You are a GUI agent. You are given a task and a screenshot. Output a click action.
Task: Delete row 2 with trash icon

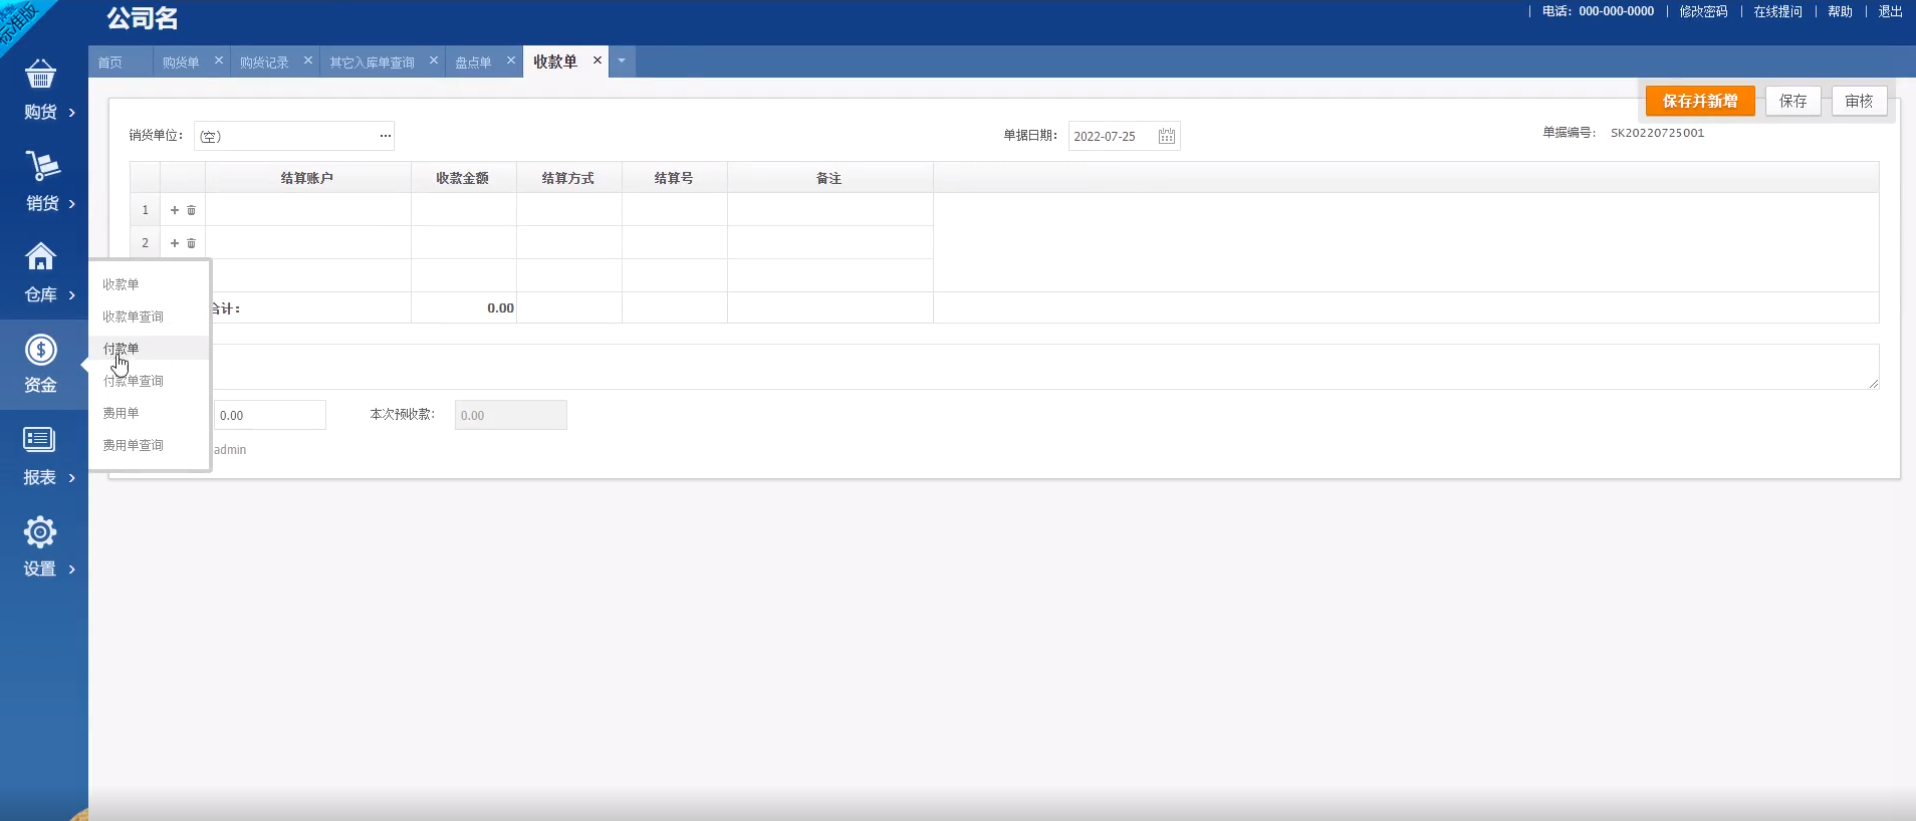coord(191,243)
